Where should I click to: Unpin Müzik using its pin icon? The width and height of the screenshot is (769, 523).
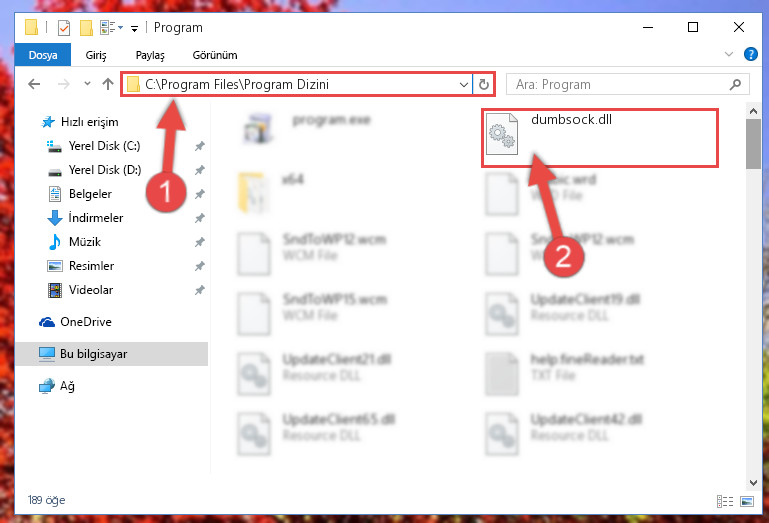pos(200,242)
